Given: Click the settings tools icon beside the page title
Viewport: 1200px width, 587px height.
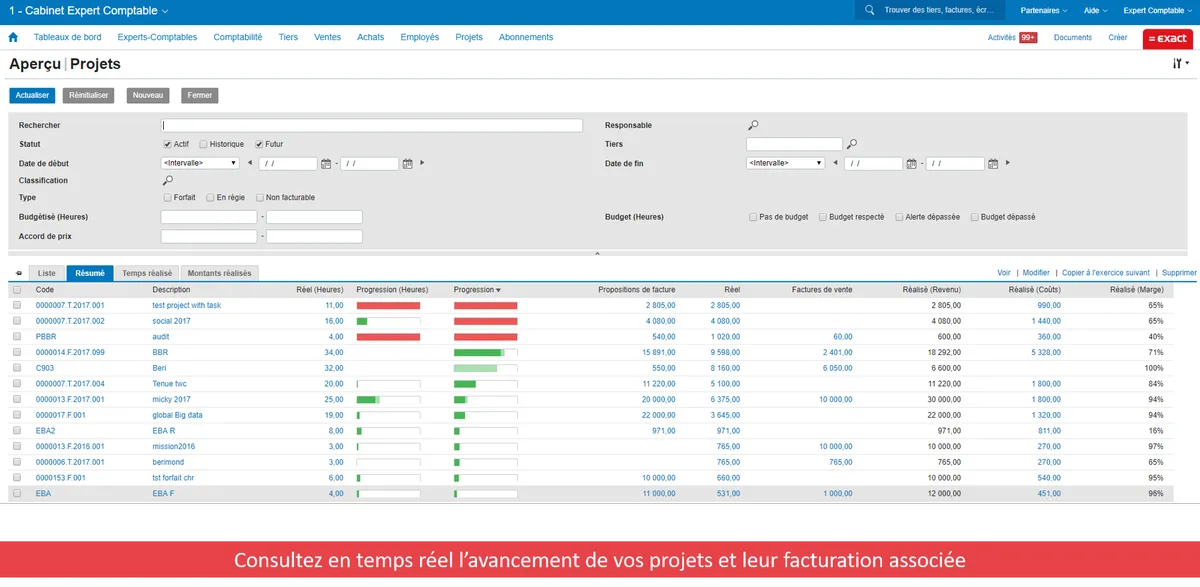Looking at the screenshot, I should 1178,64.
